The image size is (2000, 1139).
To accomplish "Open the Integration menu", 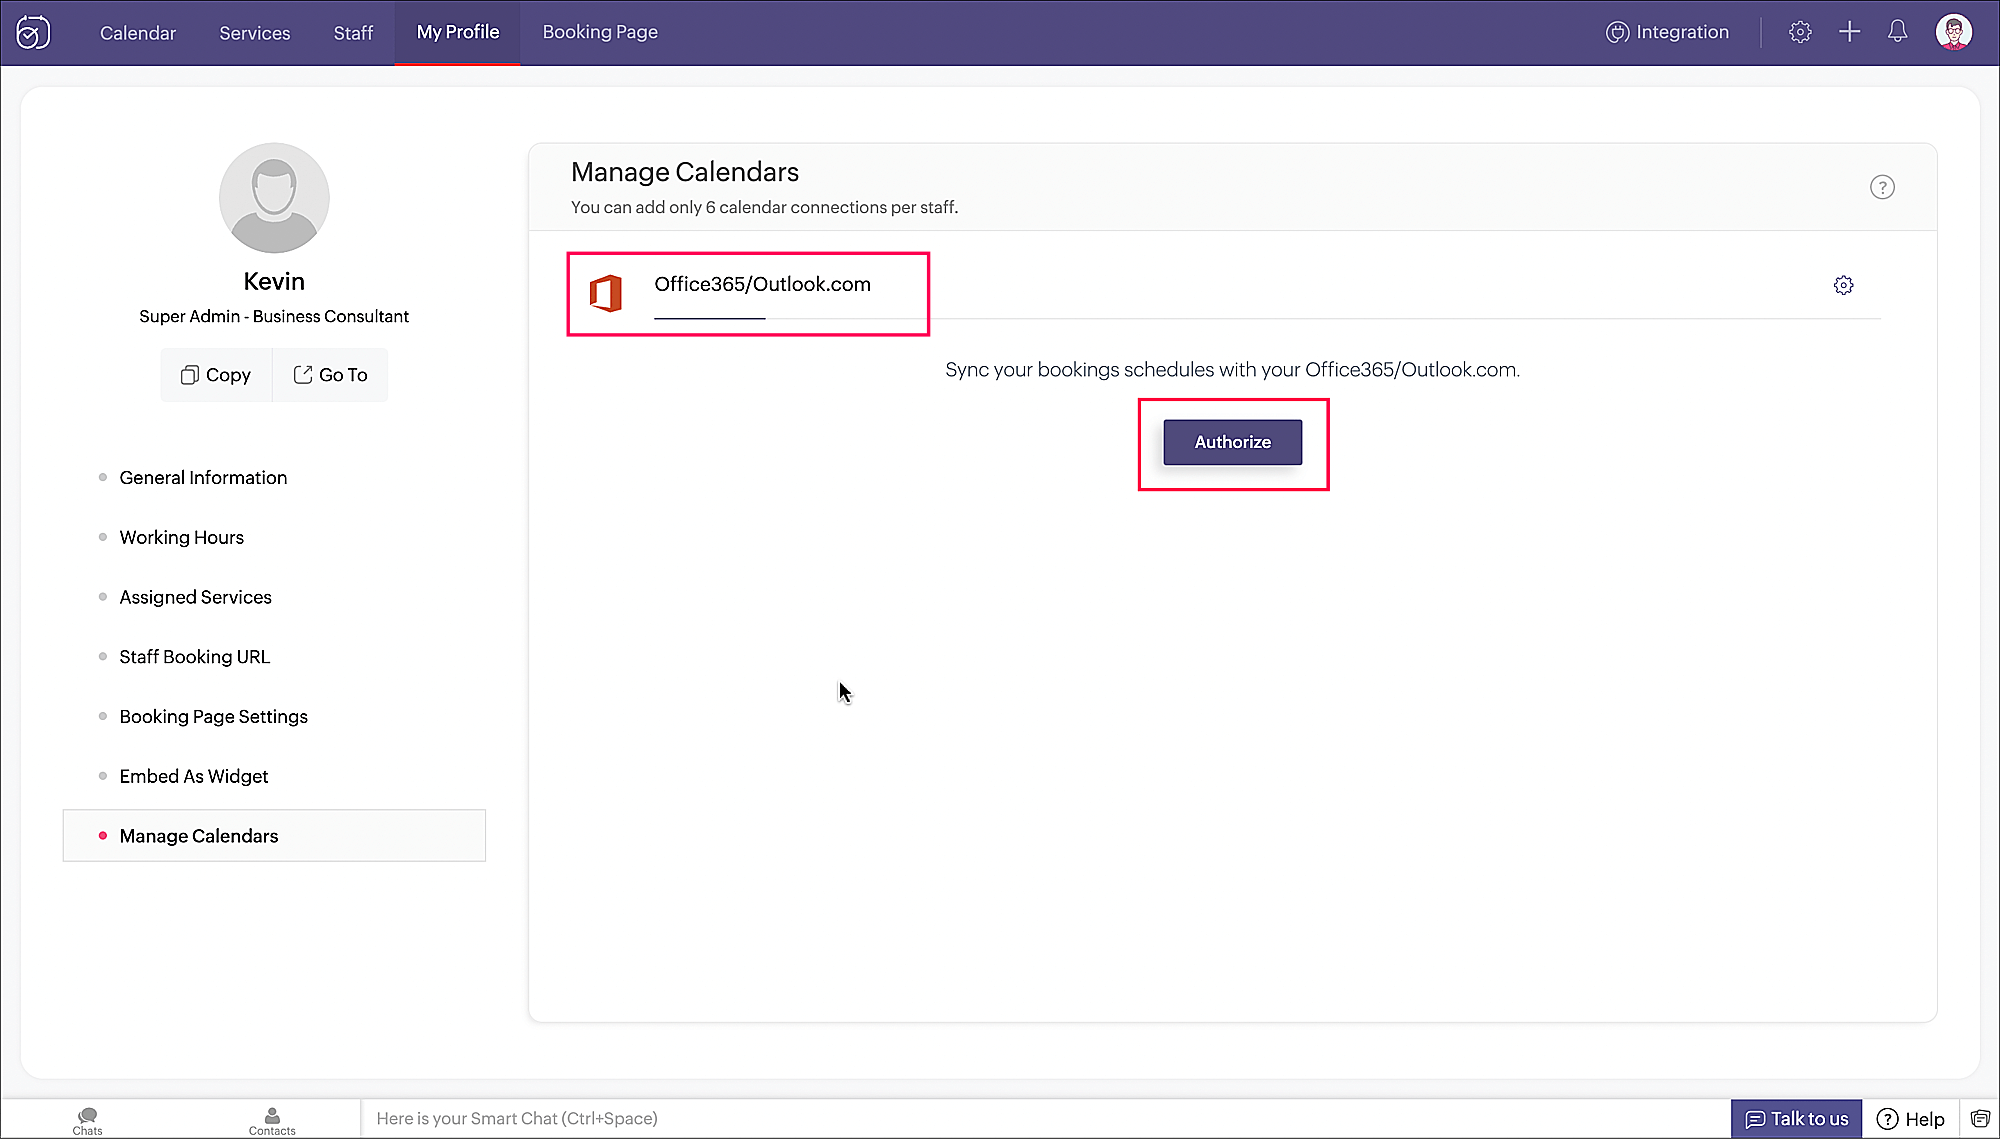I will pyautogui.click(x=1667, y=32).
